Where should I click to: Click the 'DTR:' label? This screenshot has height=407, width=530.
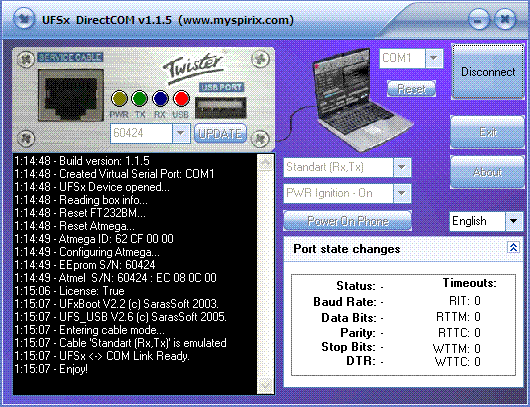click(361, 361)
